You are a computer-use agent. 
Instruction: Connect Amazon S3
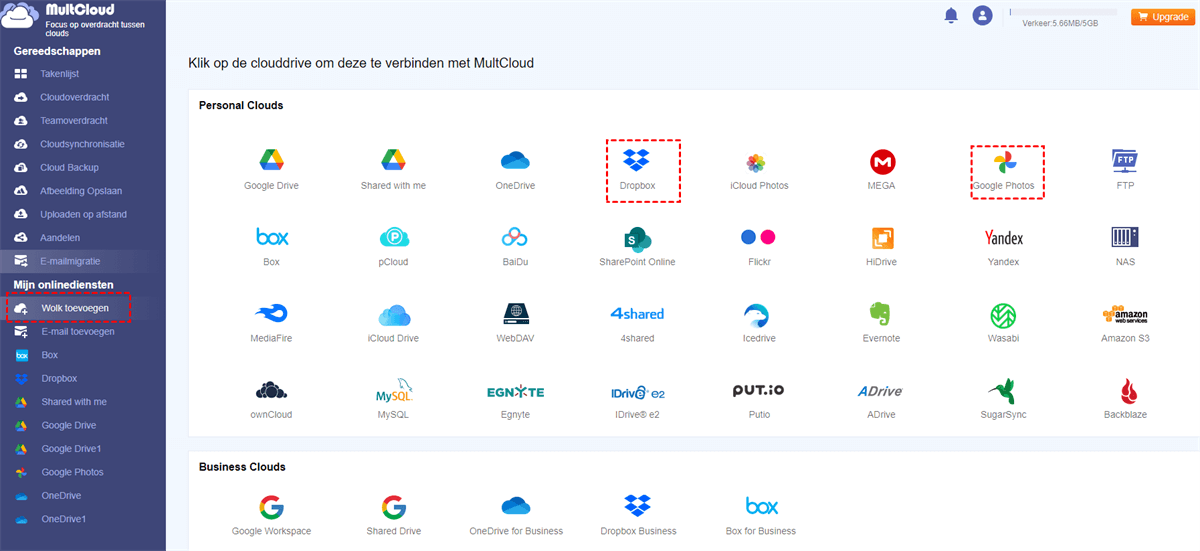click(1126, 314)
